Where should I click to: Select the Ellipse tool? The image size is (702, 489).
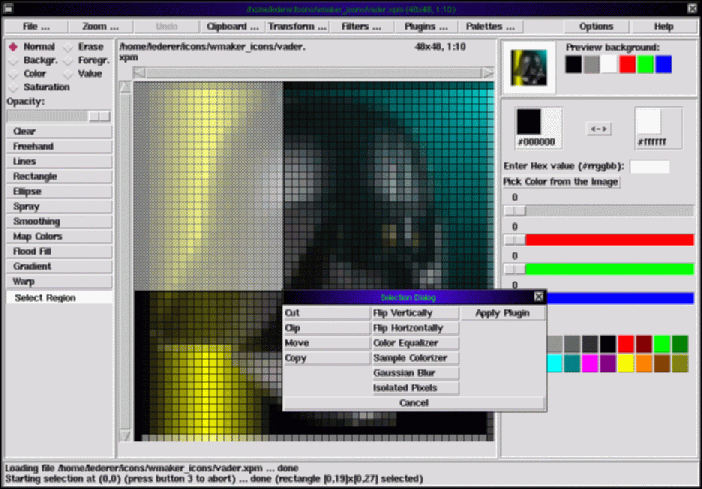(59, 192)
